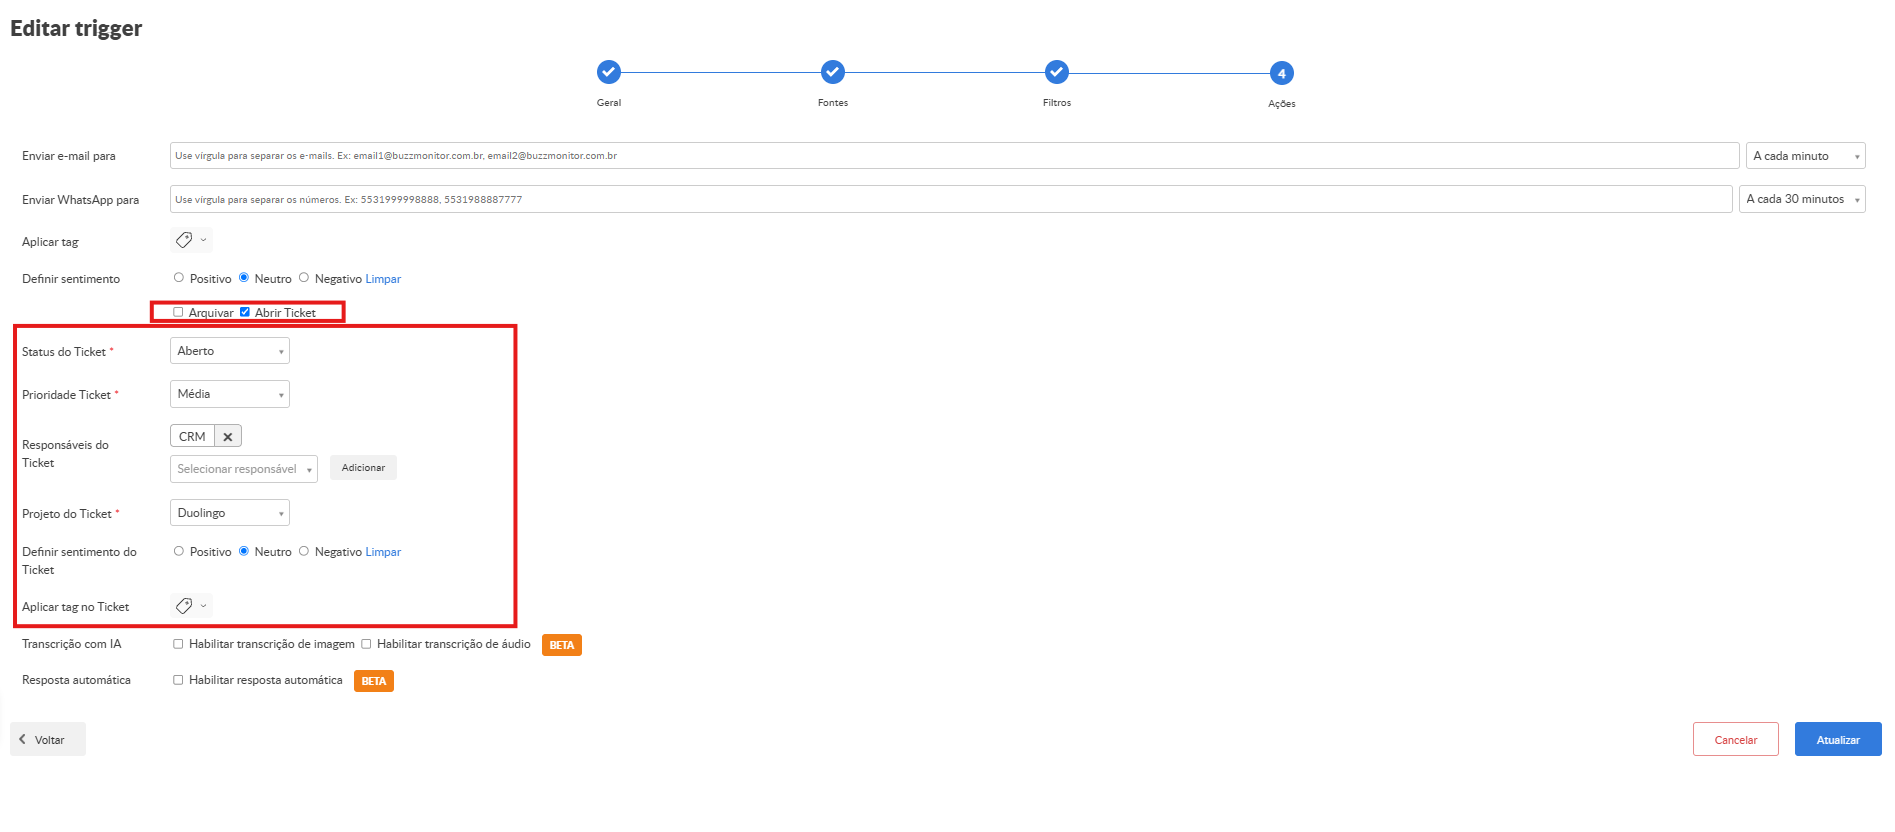Click the BETA badge beside resposta automática

click(x=374, y=681)
